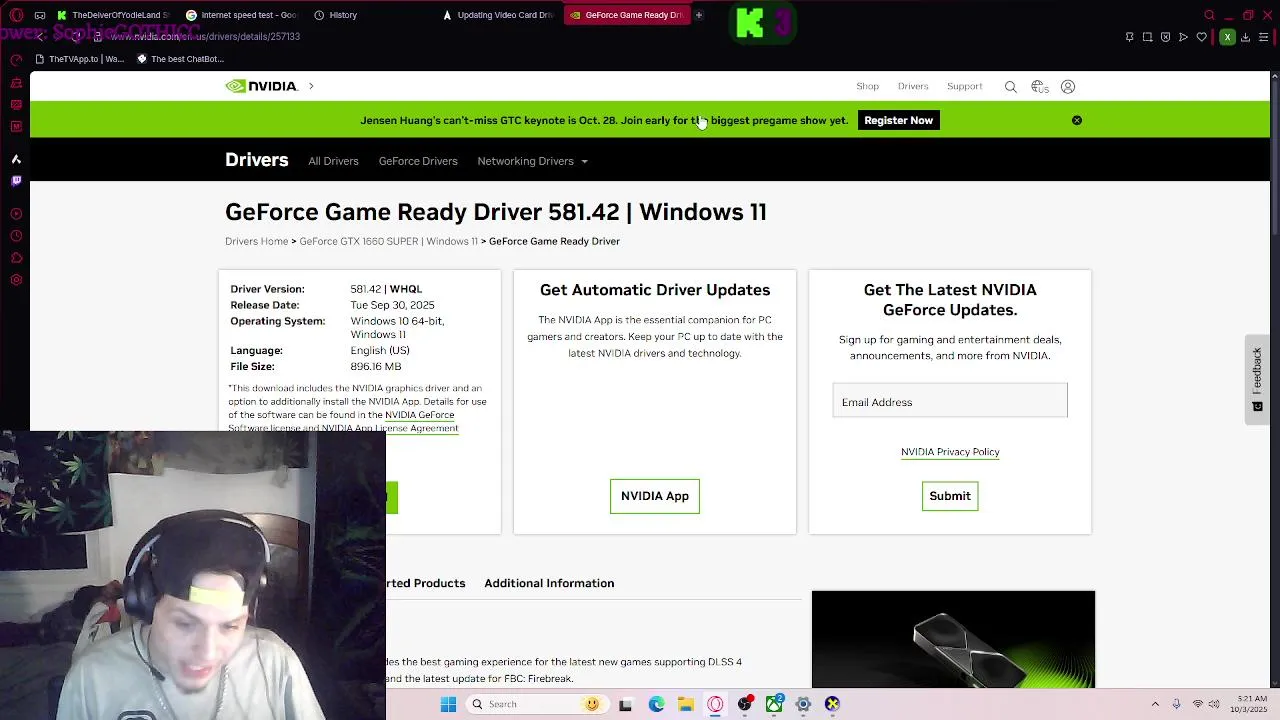The image size is (1280, 720).
Task: Click the Feedback side tab
Action: (1257, 379)
